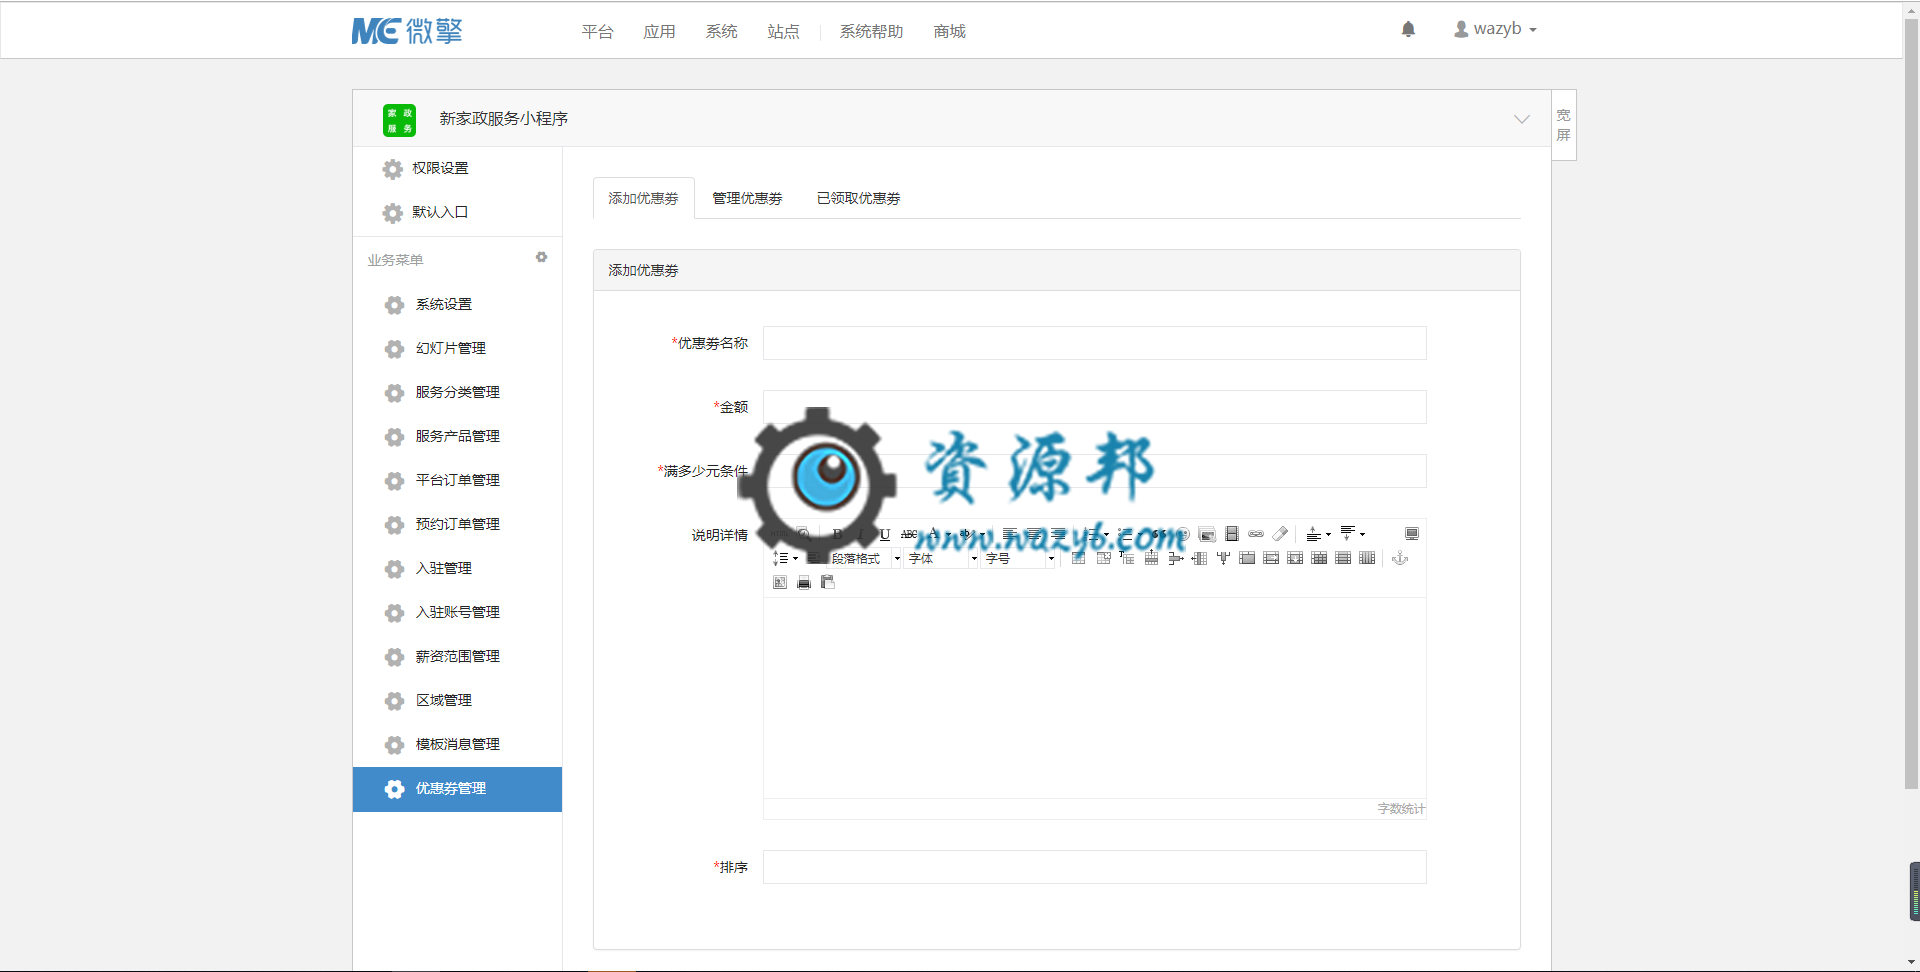The image size is (1920, 972).
Task: Click the small gear next to 业务菜单
Action: (541, 257)
